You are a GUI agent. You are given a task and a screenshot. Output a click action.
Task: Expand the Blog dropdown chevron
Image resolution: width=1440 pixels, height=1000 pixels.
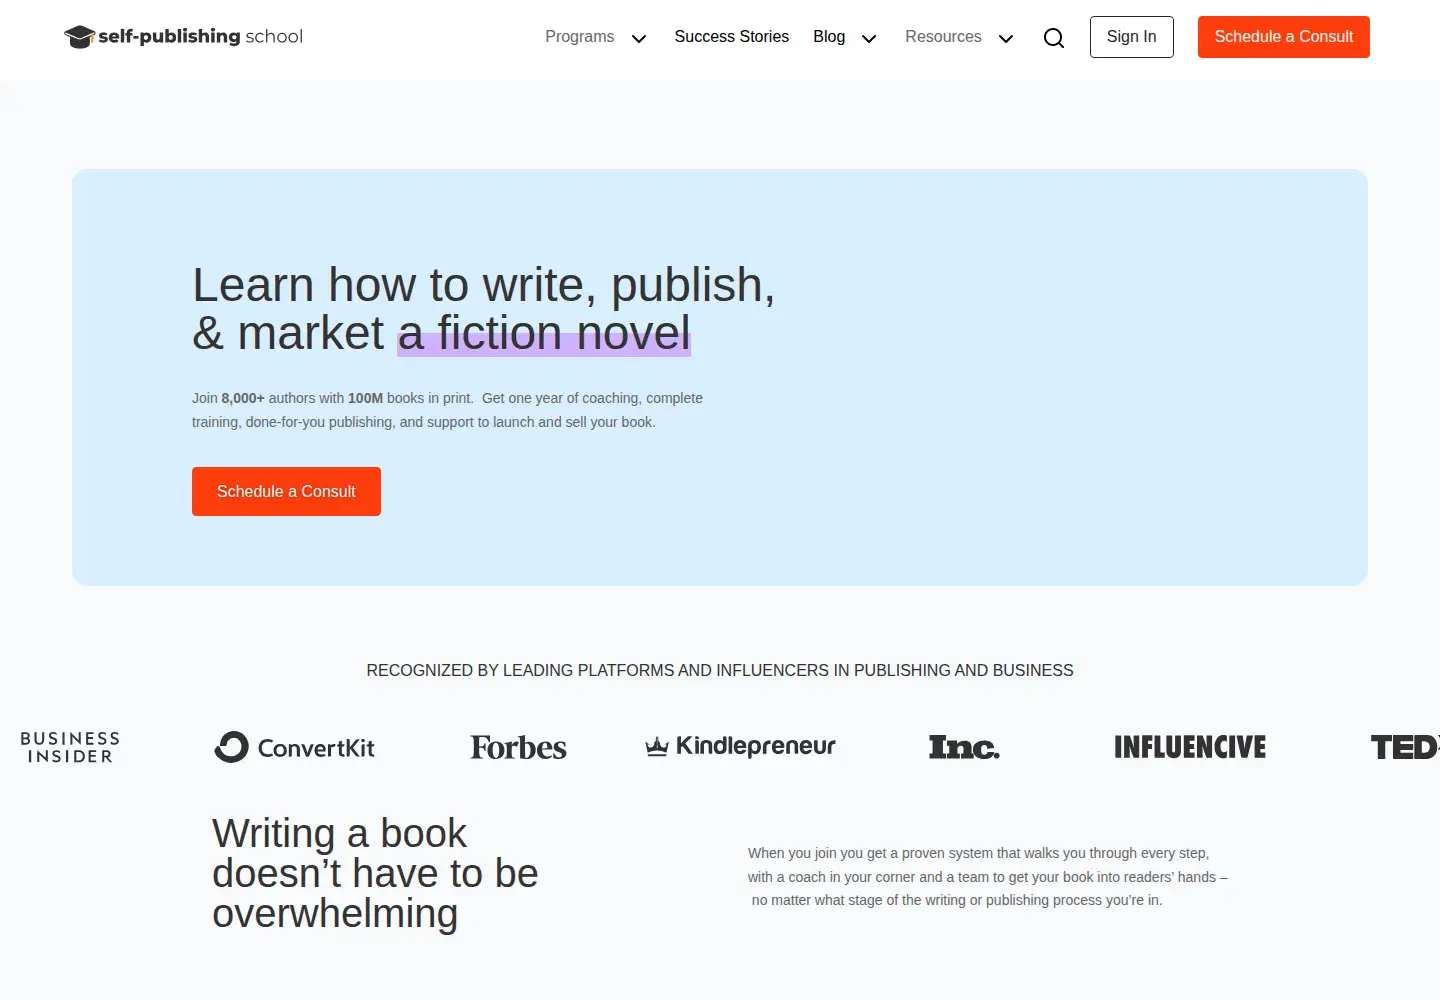869,39
